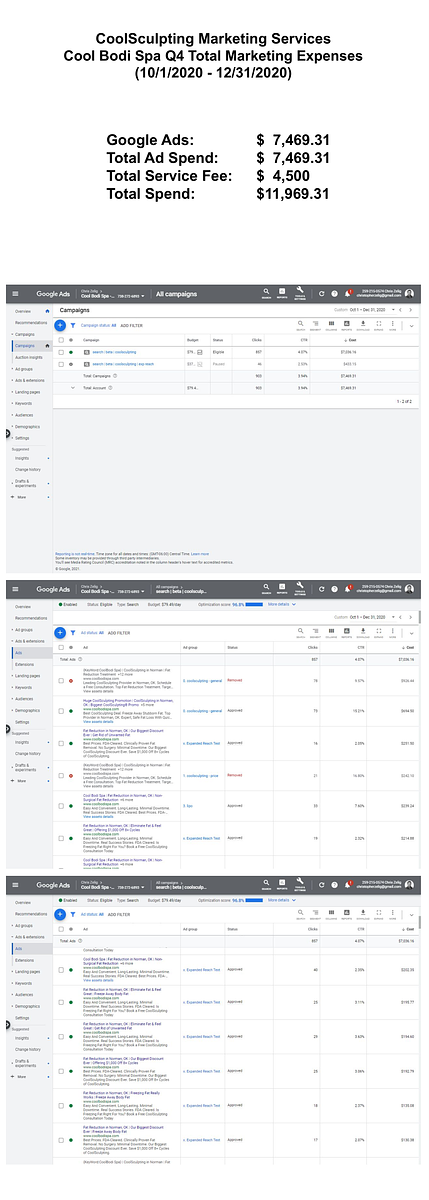Tick the select-all checkbox in the first Ads table
This screenshot has height=1200, width=429.
pos(60,647)
